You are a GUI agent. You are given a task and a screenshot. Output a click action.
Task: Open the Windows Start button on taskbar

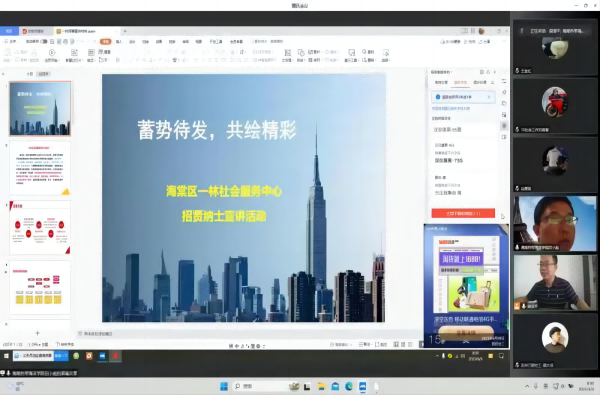[224, 386]
